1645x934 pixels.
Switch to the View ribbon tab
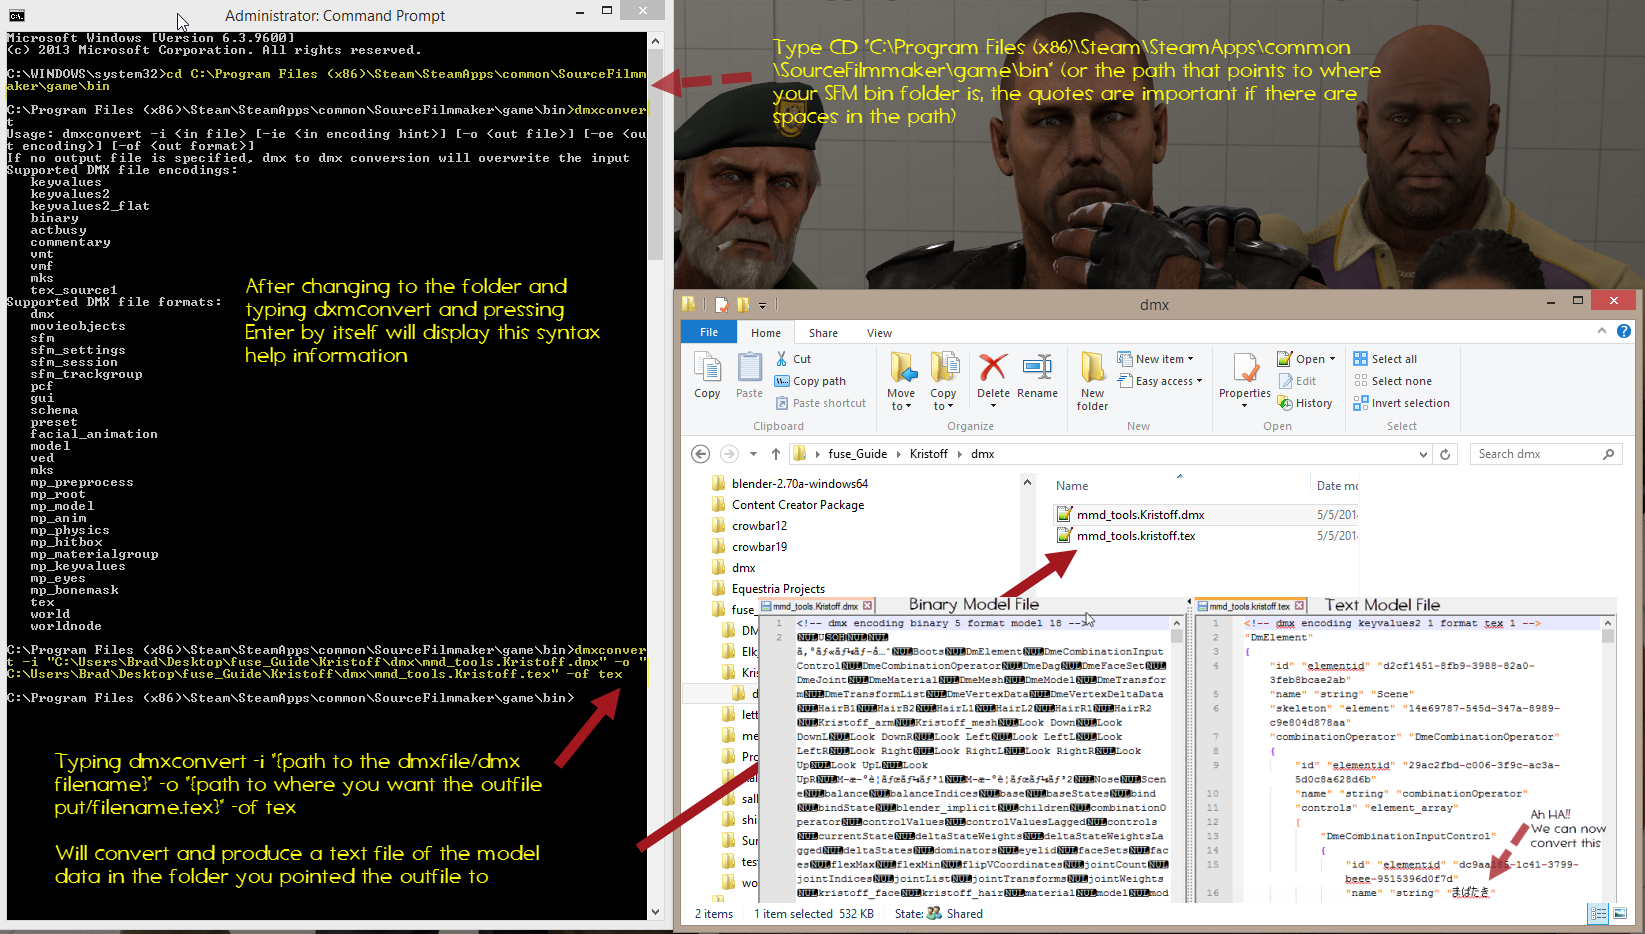tap(879, 333)
